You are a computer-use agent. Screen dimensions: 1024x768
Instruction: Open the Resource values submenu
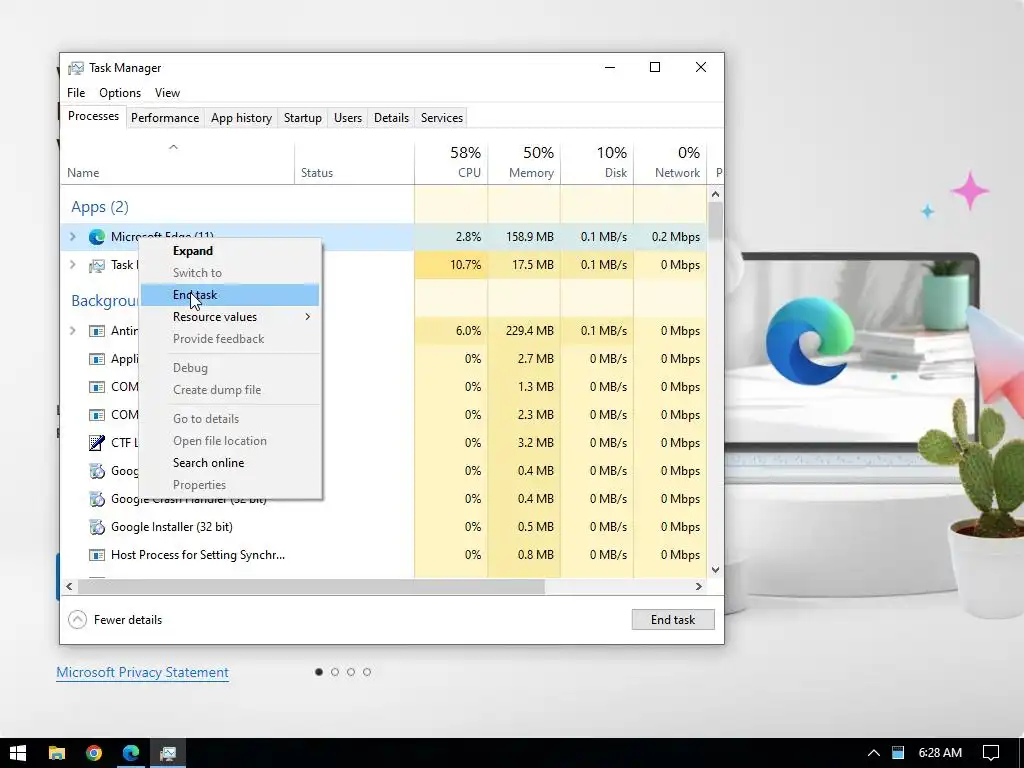[x=230, y=317]
